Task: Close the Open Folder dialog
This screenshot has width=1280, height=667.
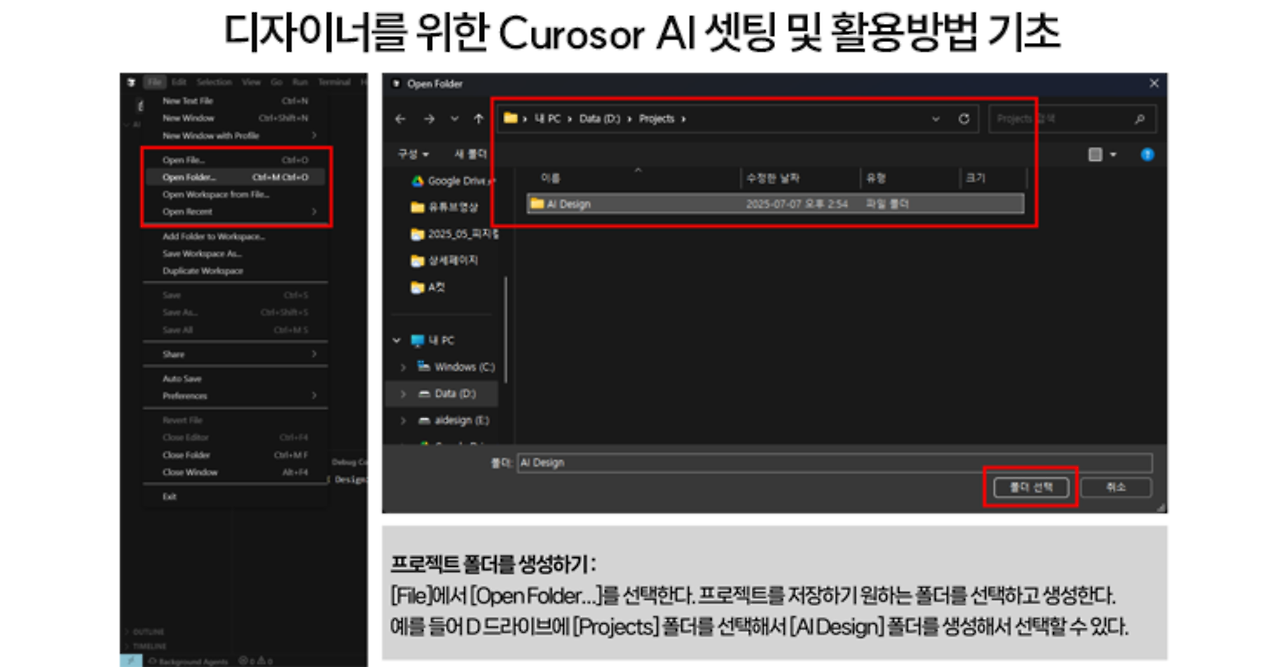Action: pyautogui.click(x=1154, y=84)
